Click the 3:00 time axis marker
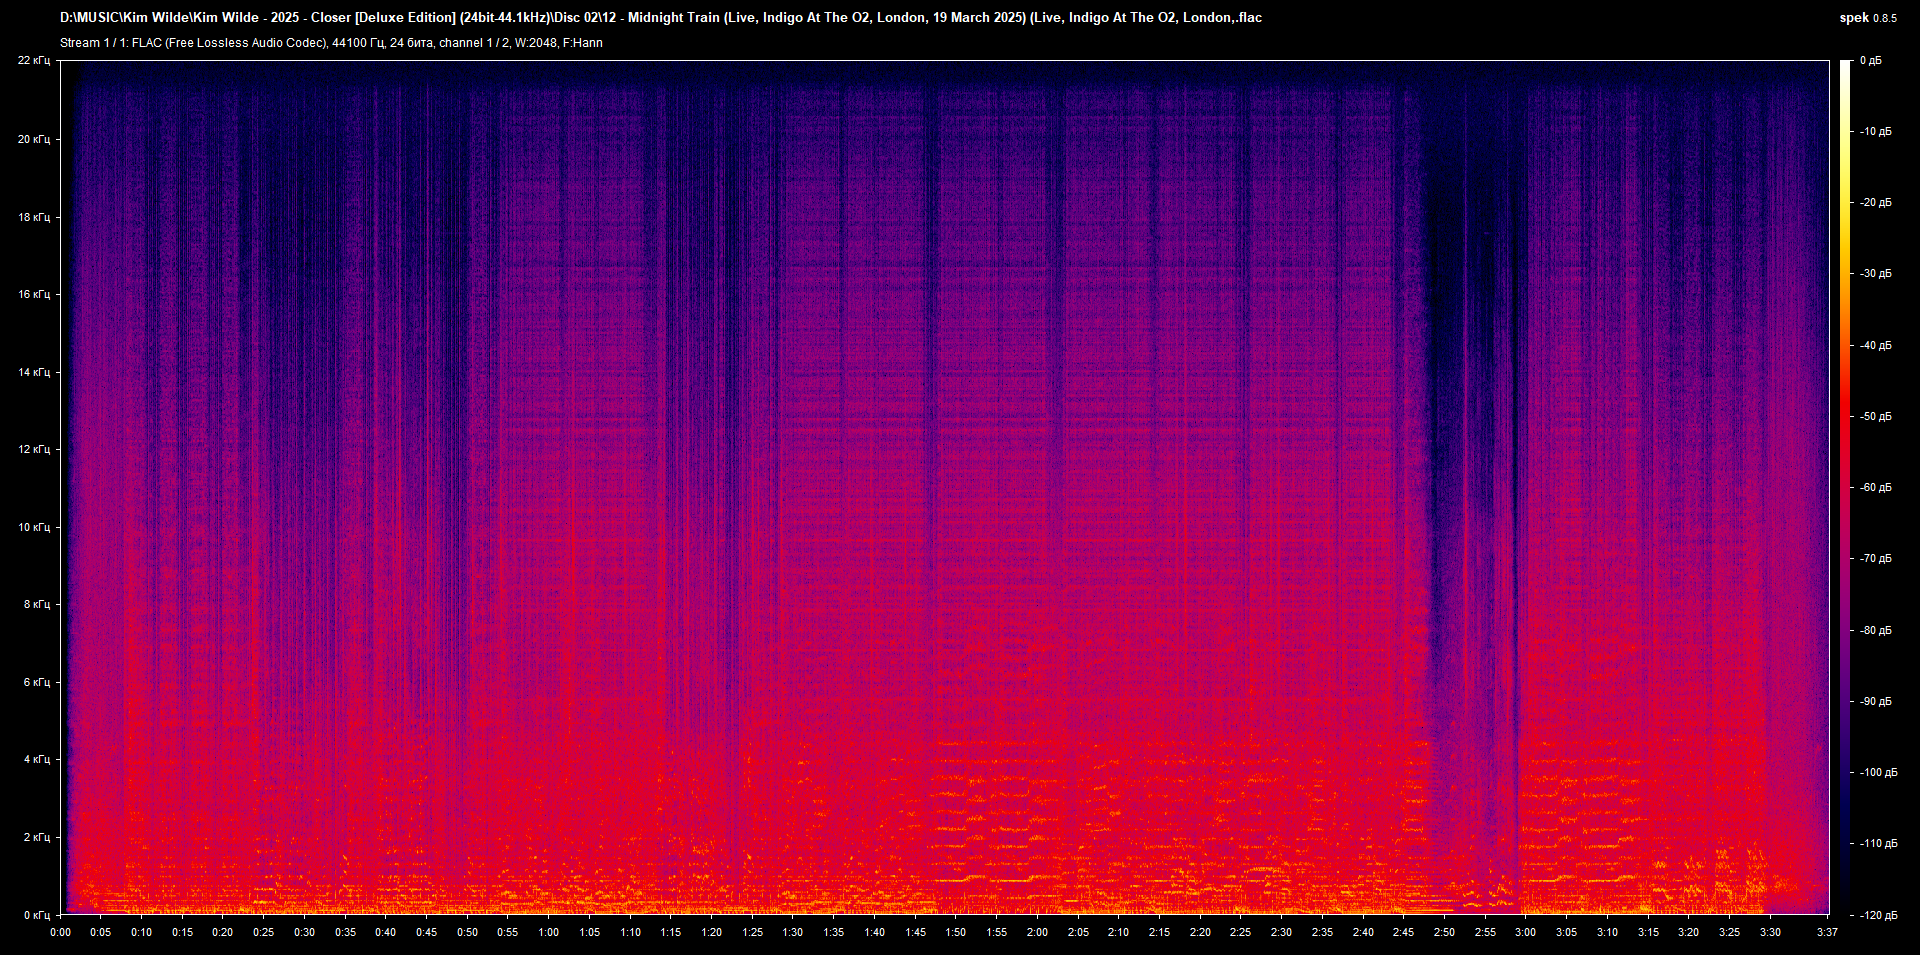The image size is (1920, 955). [1525, 932]
